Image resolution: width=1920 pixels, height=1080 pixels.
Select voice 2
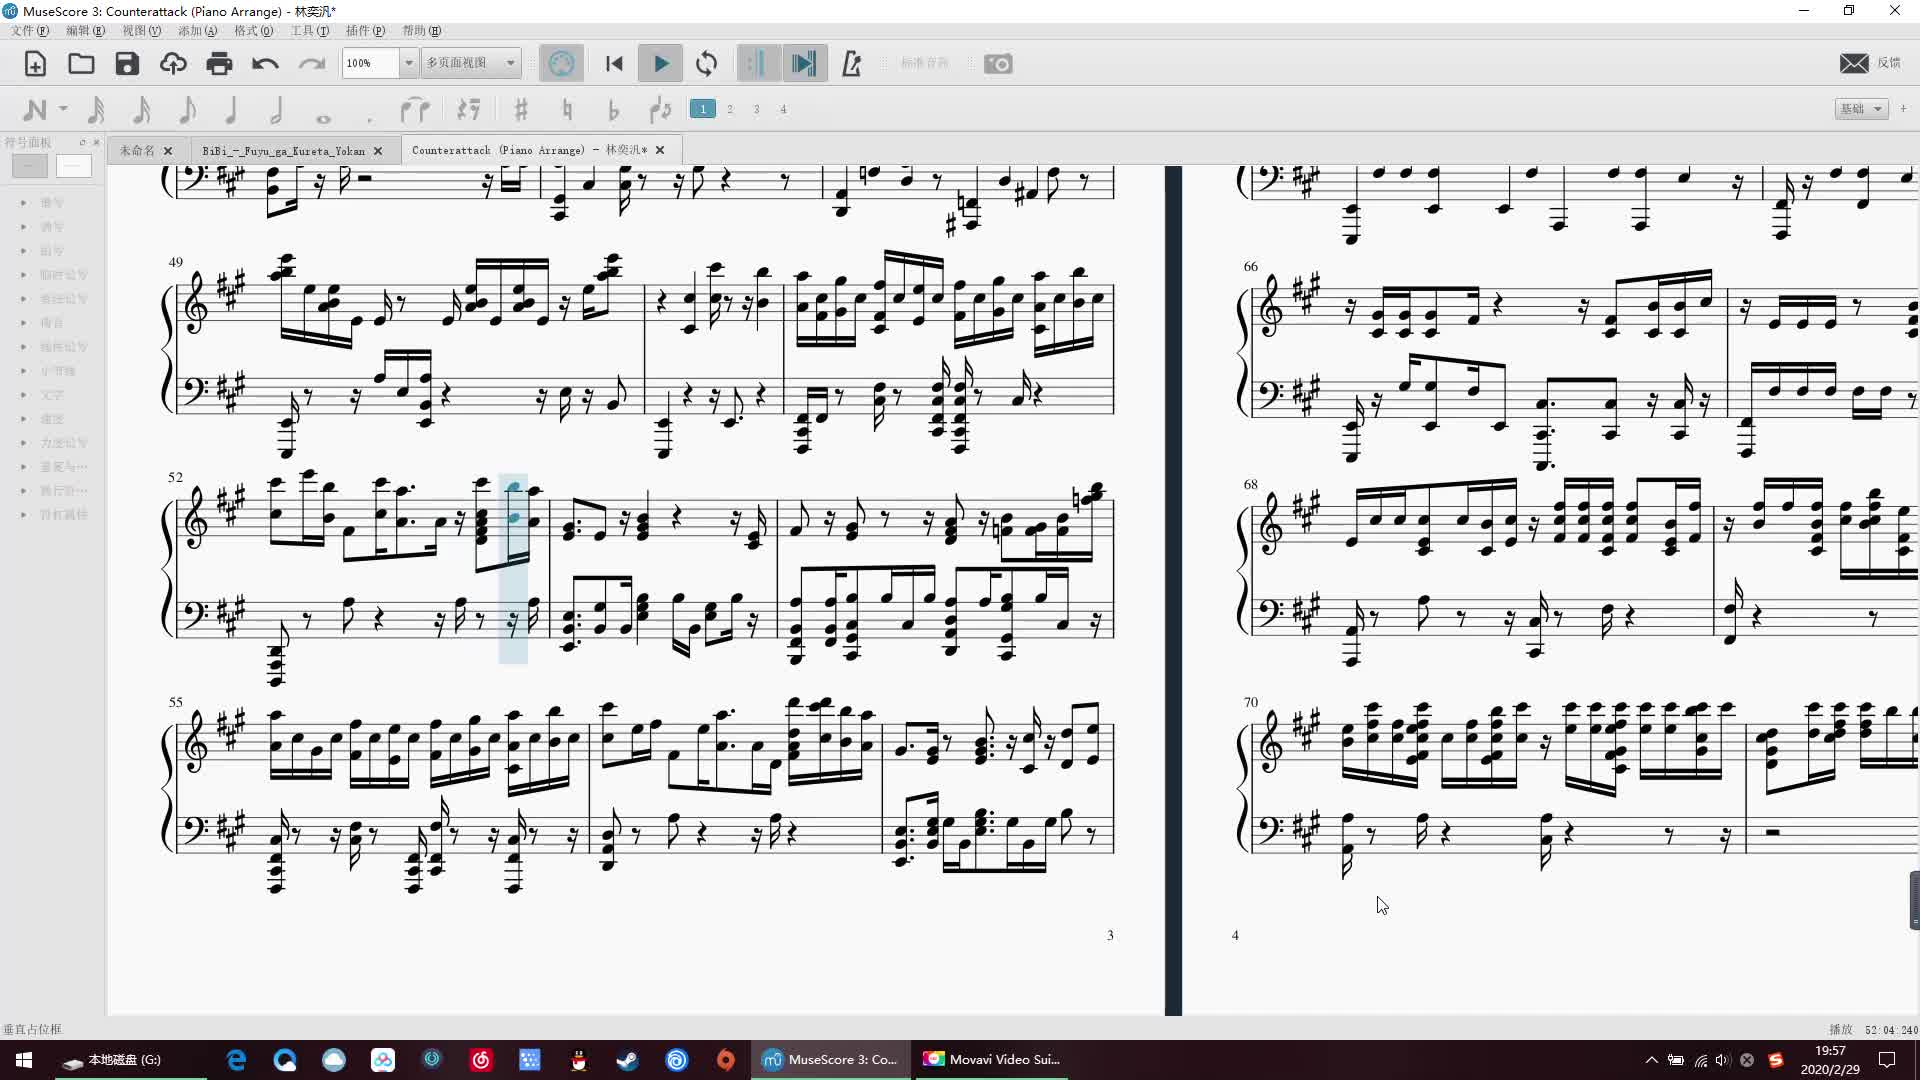730,109
